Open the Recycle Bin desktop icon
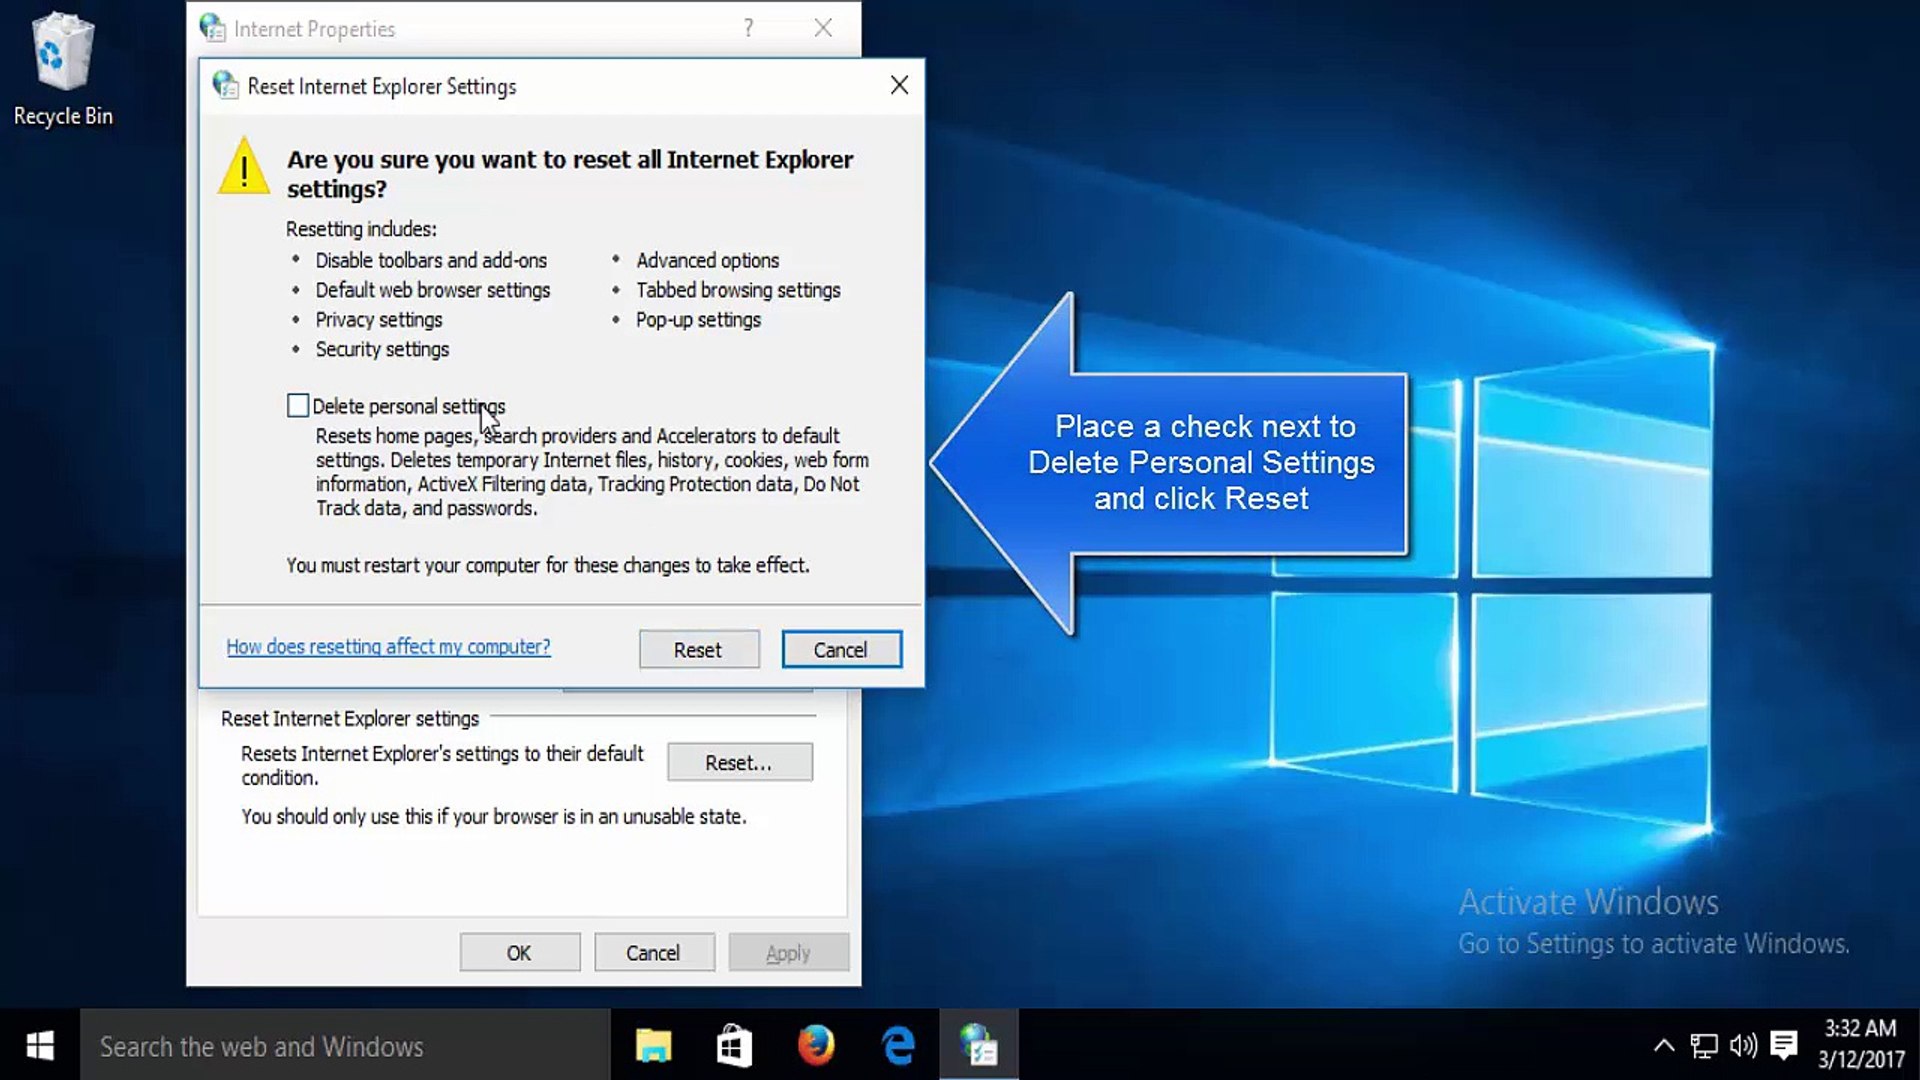Screen dimensions: 1920x1080 pos(62,68)
